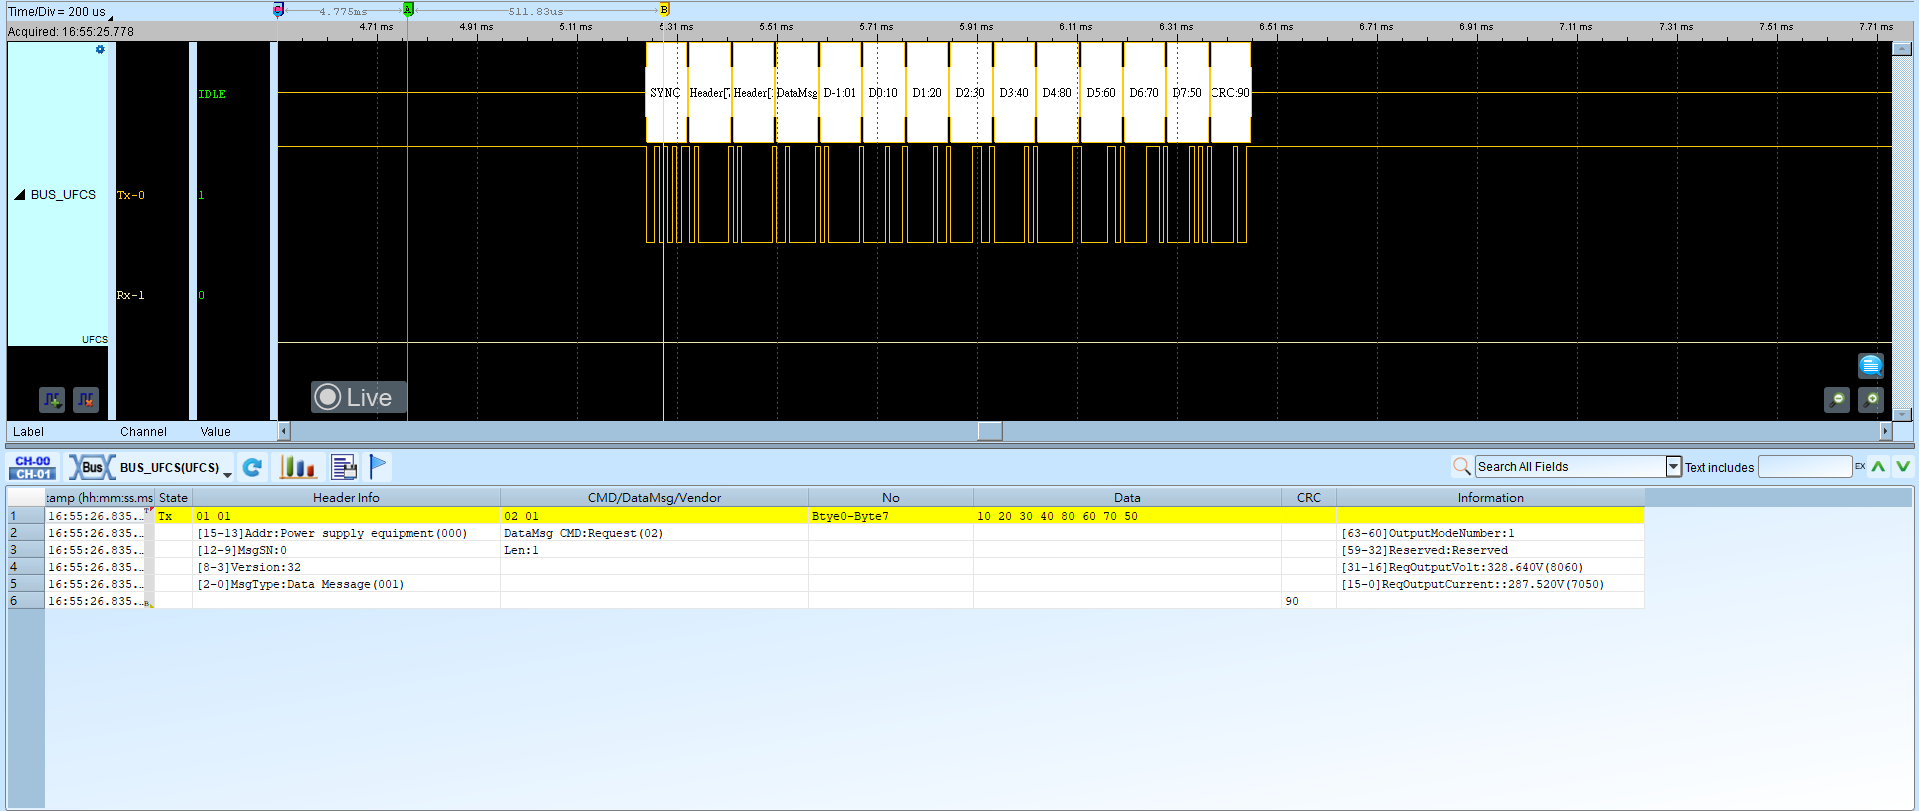Click the blue flag marker icon
Viewport: 1919px width, 811px height.
click(x=378, y=466)
